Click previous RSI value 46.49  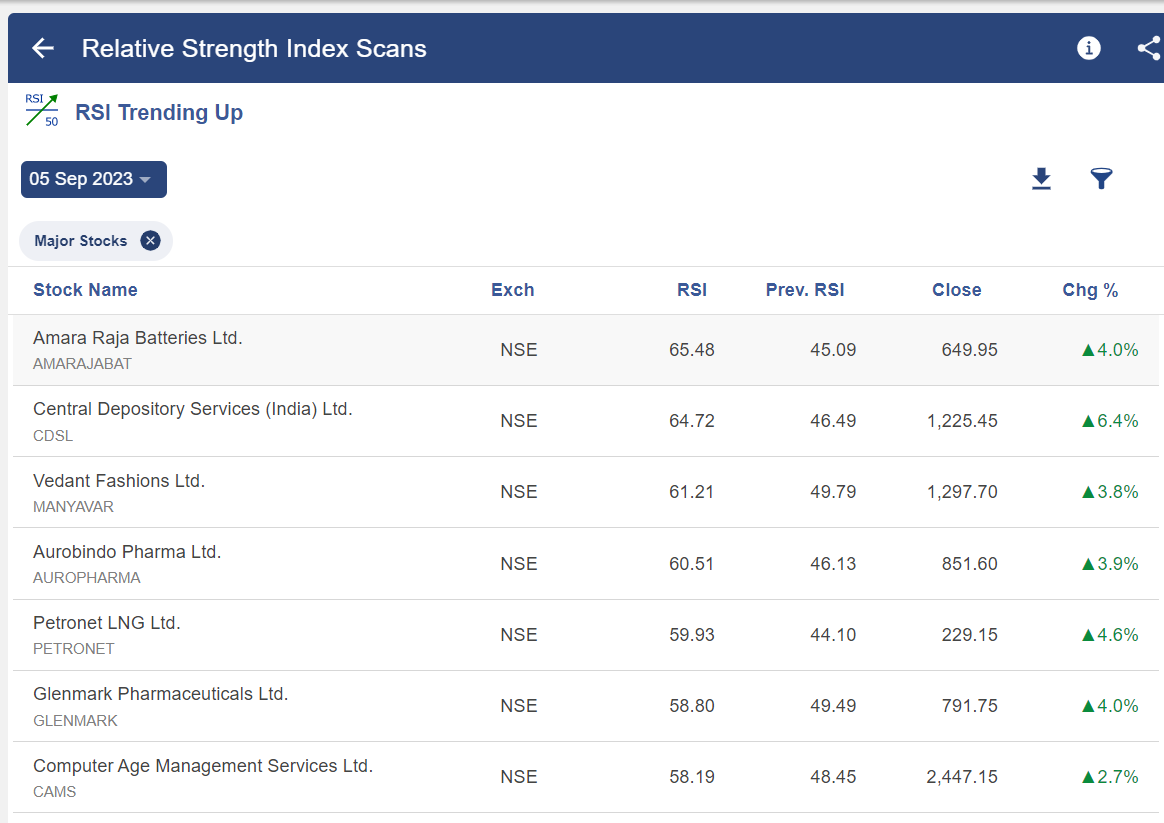pyautogui.click(x=833, y=421)
